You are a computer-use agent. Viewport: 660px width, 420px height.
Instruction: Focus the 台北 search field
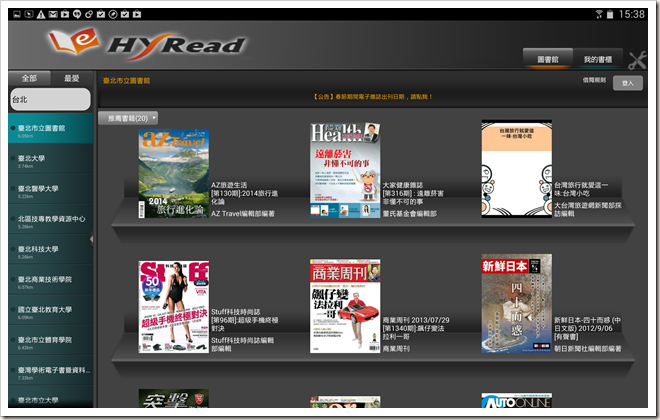50,99
